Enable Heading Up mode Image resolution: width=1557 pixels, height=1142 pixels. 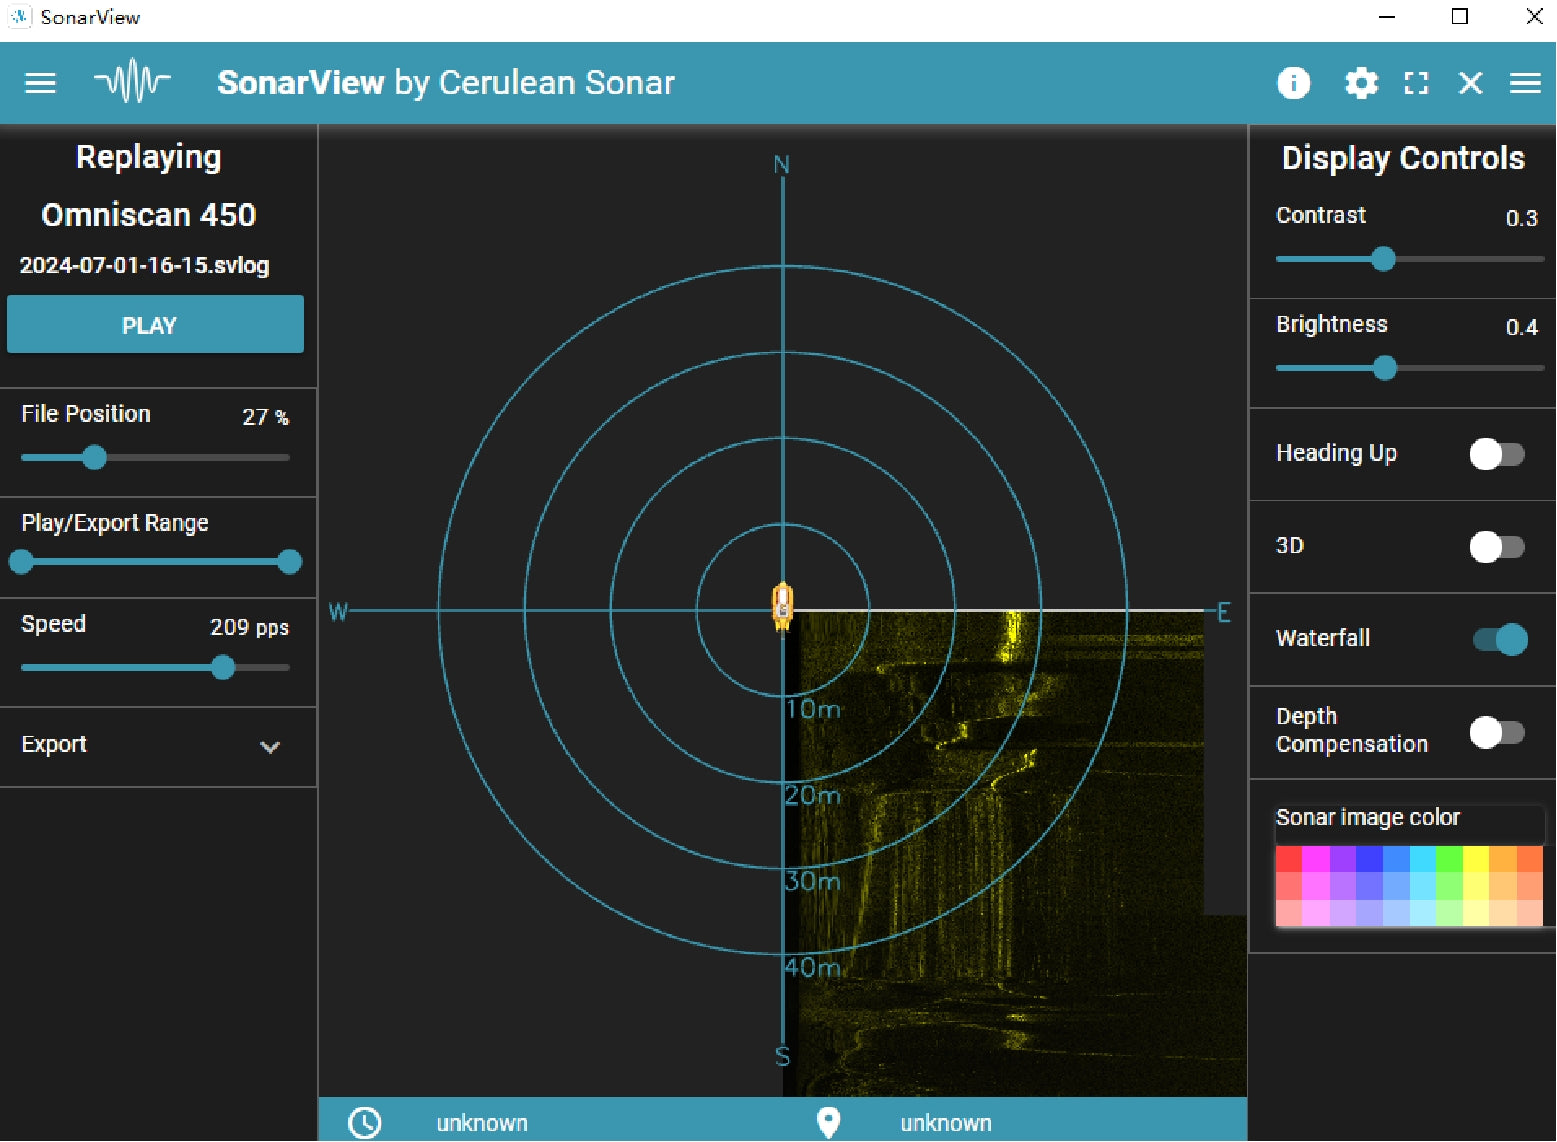(1495, 454)
